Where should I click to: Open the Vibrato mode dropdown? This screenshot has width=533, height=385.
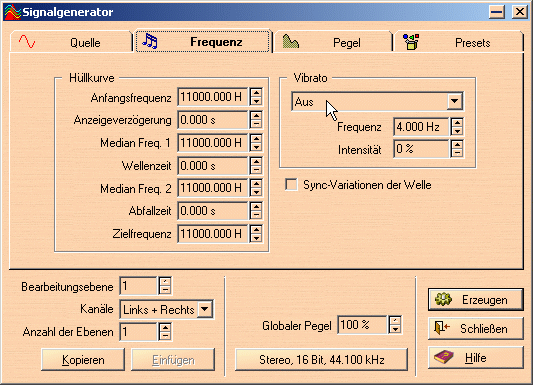click(x=454, y=101)
